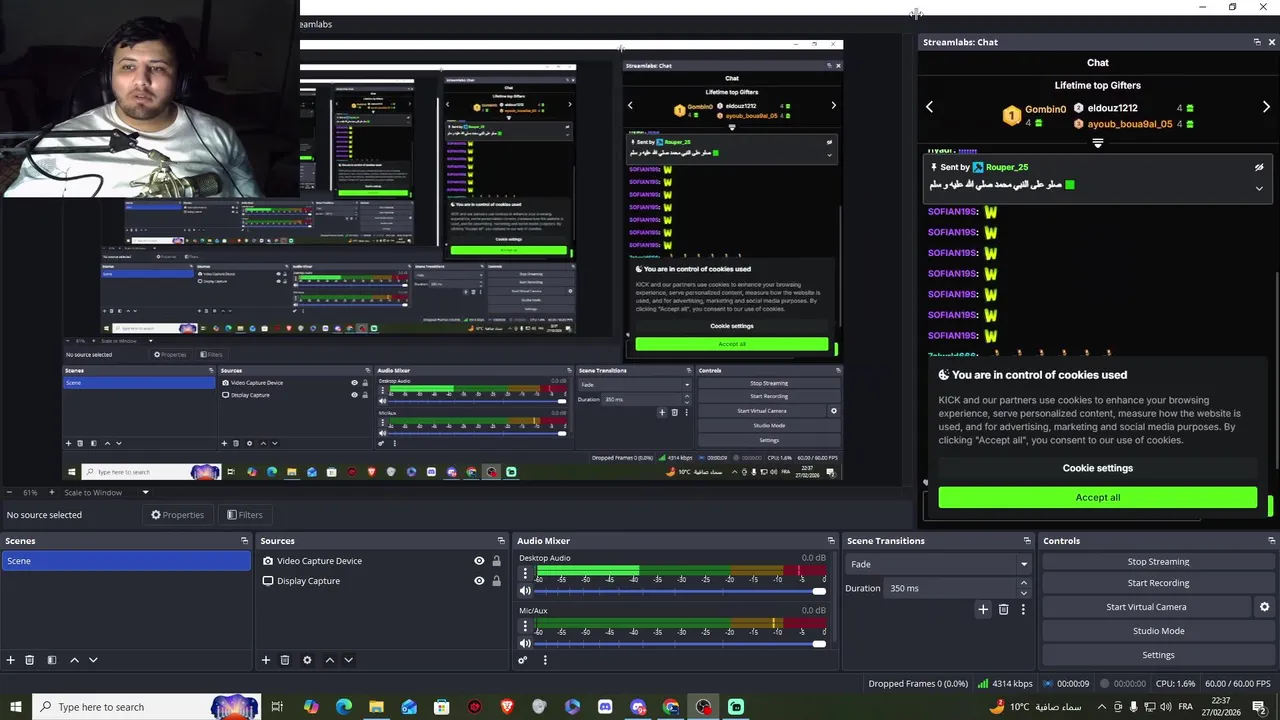Open source Filters button
Viewport: 1280px width, 720px height.
tap(244, 515)
